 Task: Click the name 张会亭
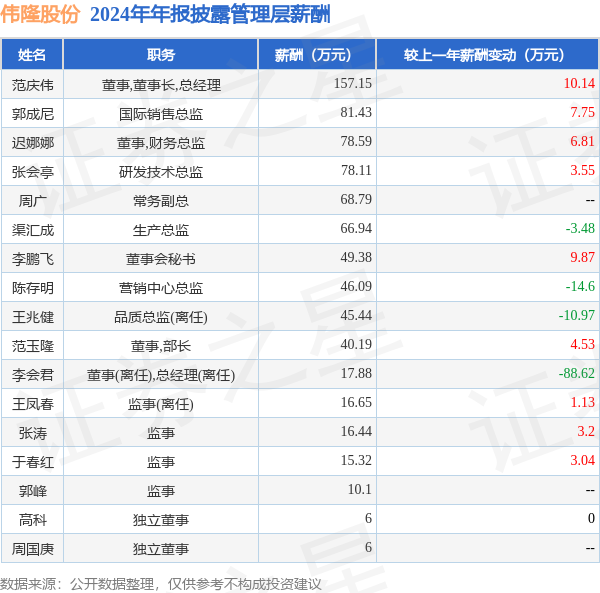click(33, 172)
